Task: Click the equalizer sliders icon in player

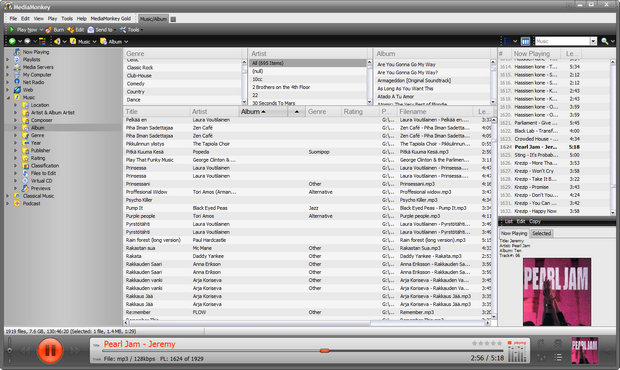Action: click(x=541, y=357)
